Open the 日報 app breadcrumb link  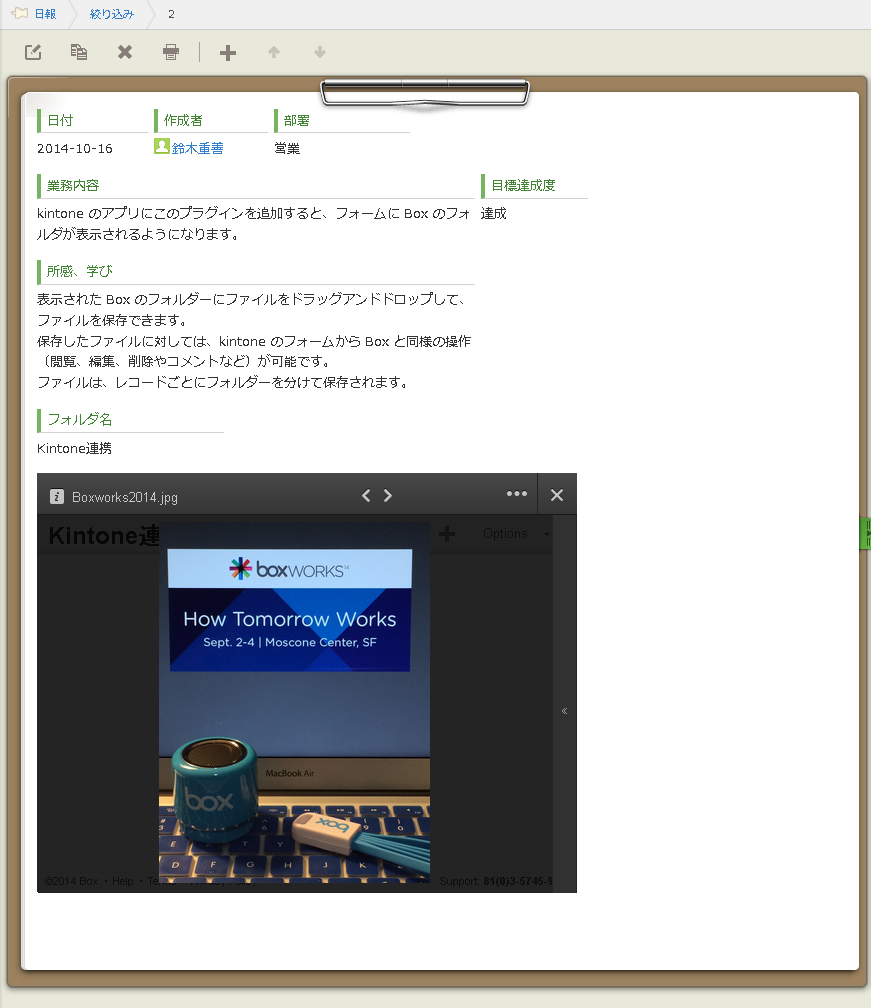[x=45, y=14]
